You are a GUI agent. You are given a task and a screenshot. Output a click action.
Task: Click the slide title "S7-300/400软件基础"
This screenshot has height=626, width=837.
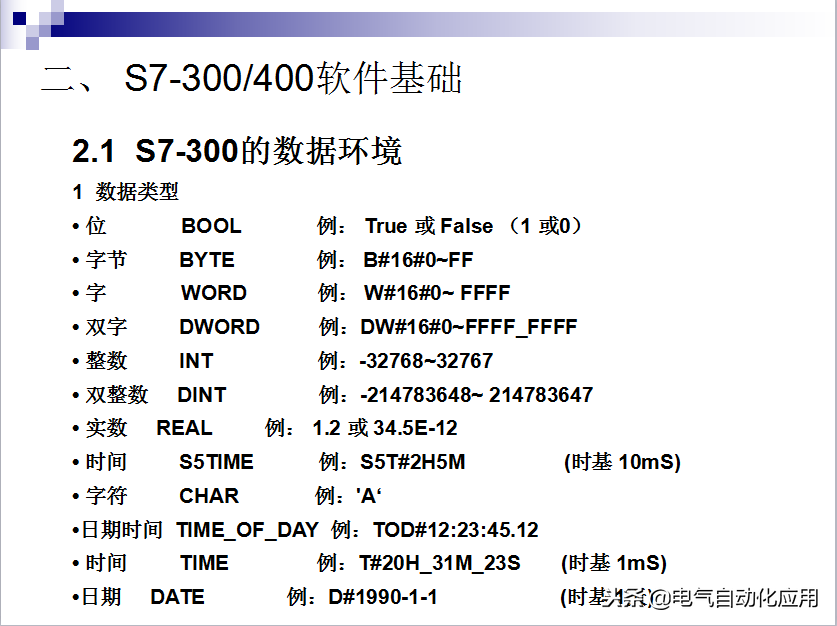point(293,78)
